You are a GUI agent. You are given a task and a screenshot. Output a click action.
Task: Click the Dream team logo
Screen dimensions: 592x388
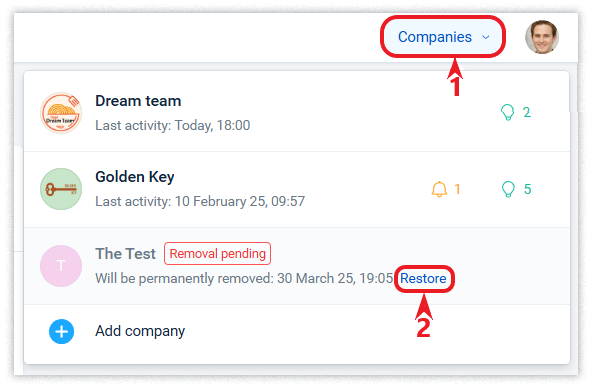(x=61, y=113)
